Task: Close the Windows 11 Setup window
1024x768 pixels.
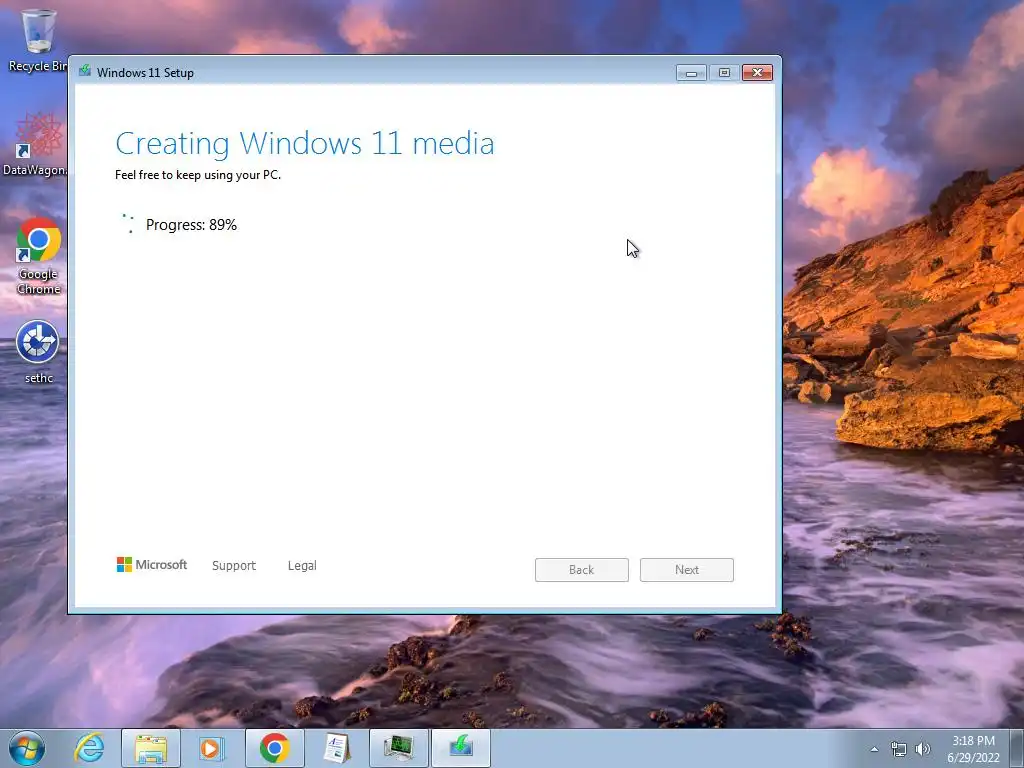Action: coord(758,72)
